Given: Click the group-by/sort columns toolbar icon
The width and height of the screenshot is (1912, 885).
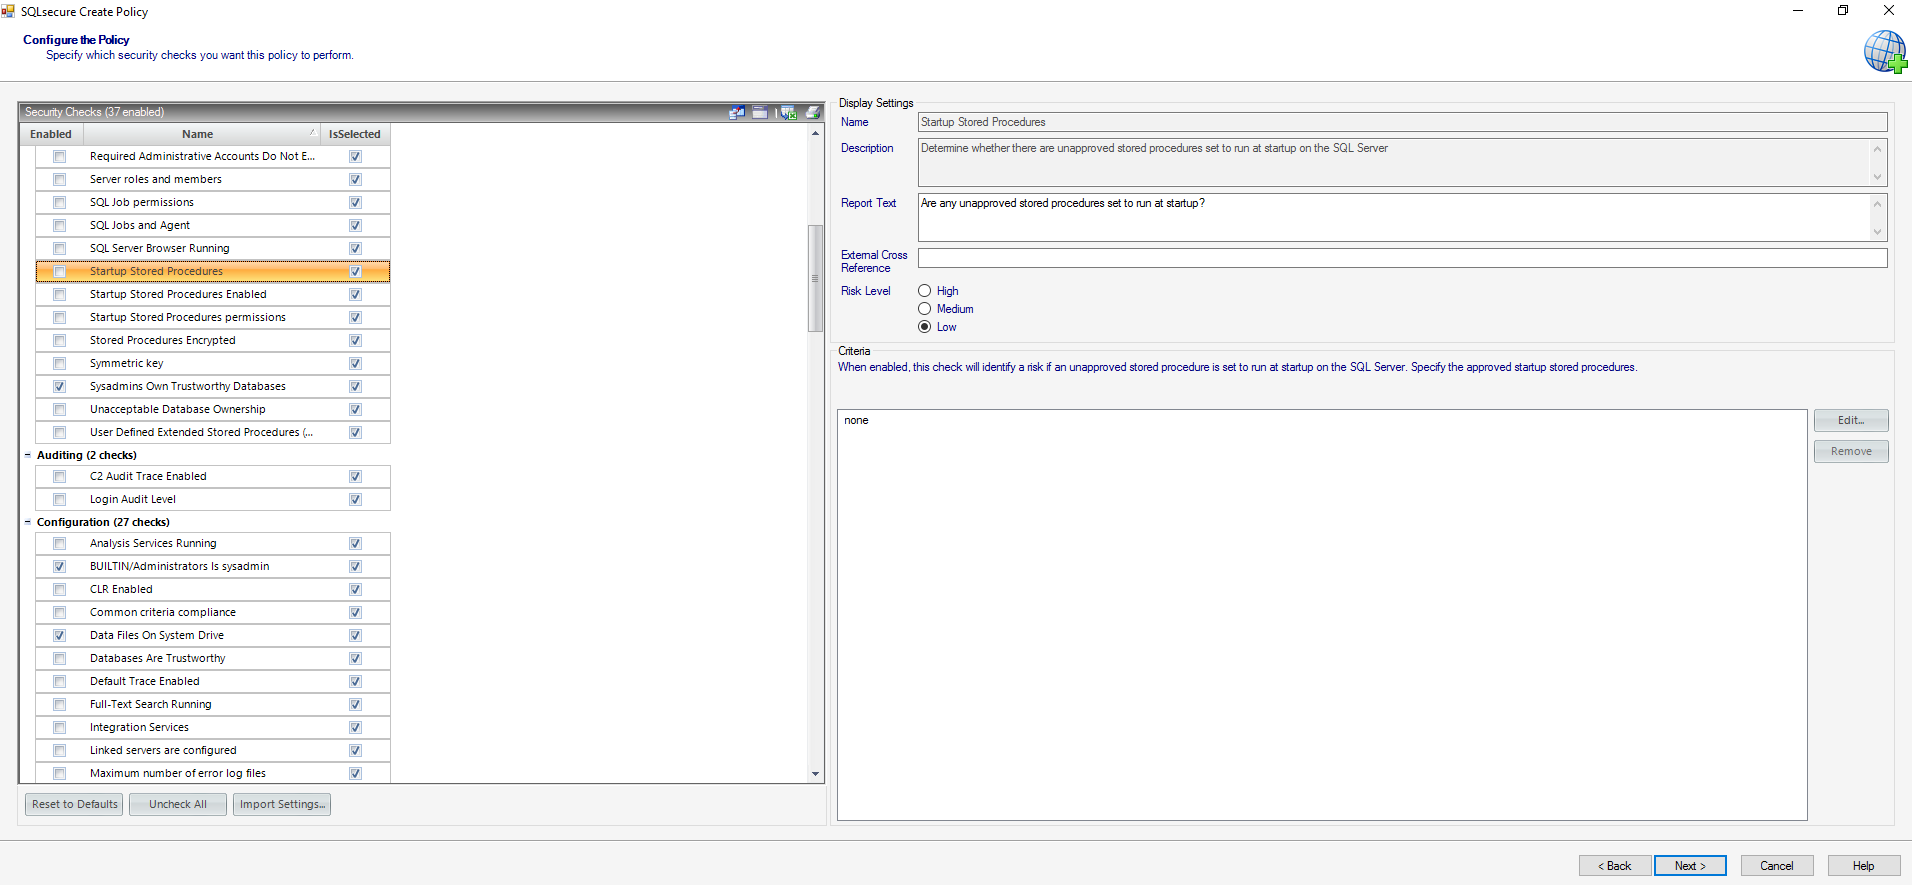Looking at the screenshot, I should [x=737, y=113].
